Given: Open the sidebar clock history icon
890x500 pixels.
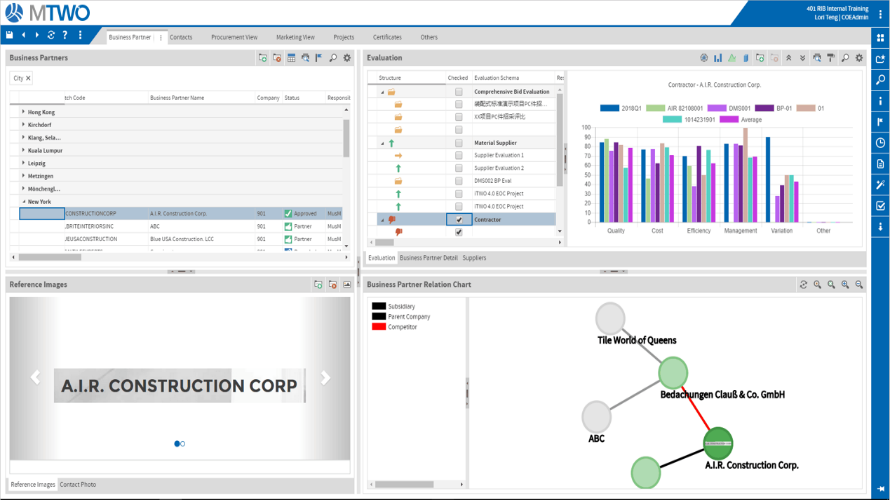Looking at the screenshot, I should pyautogui.click(x=880, y=143).
